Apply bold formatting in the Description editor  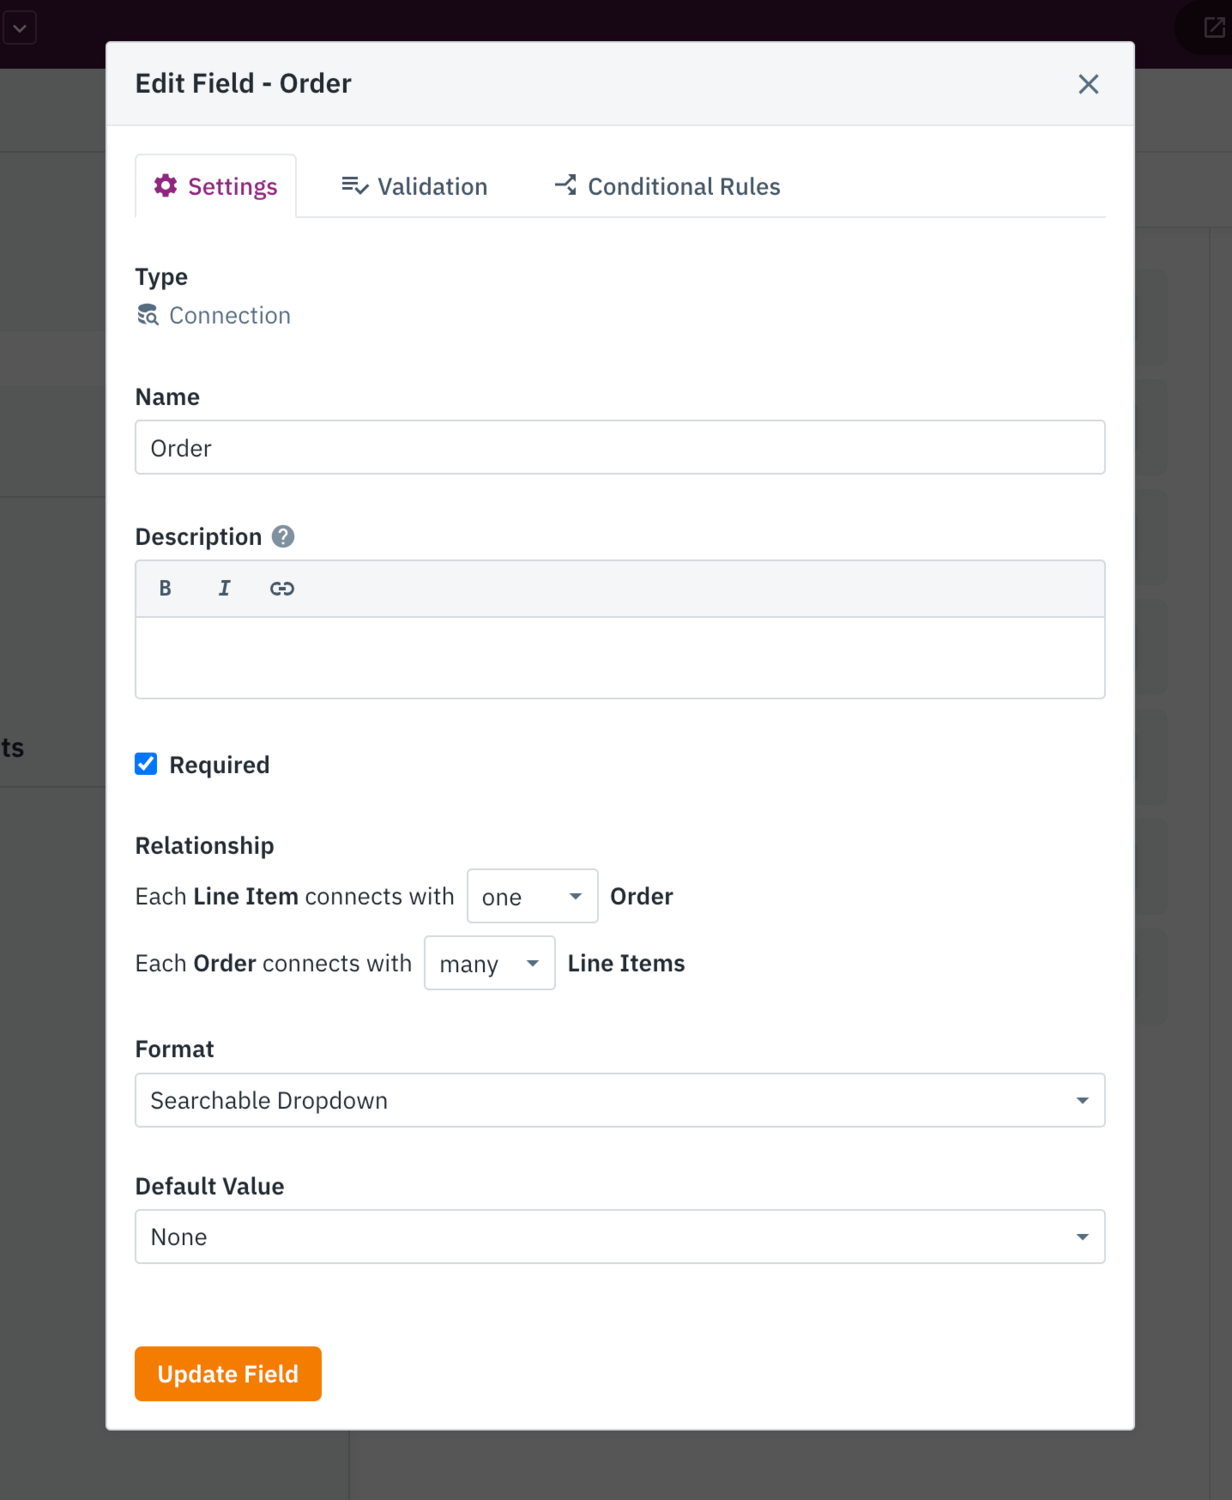[165, 588]
